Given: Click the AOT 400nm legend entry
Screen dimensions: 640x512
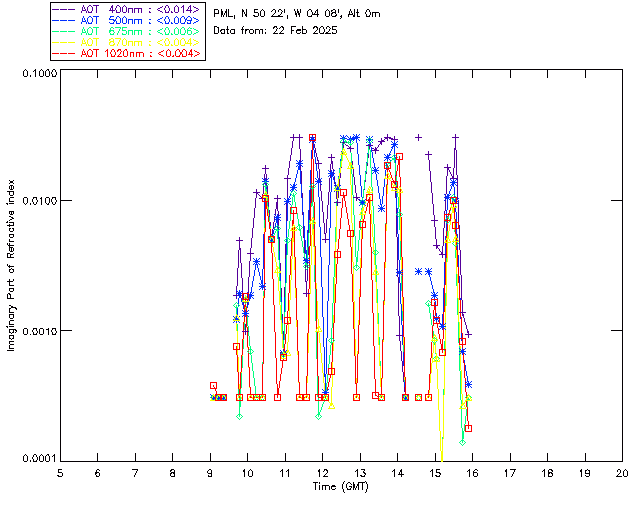Looking at the screenshot, I should pos(127,9).
